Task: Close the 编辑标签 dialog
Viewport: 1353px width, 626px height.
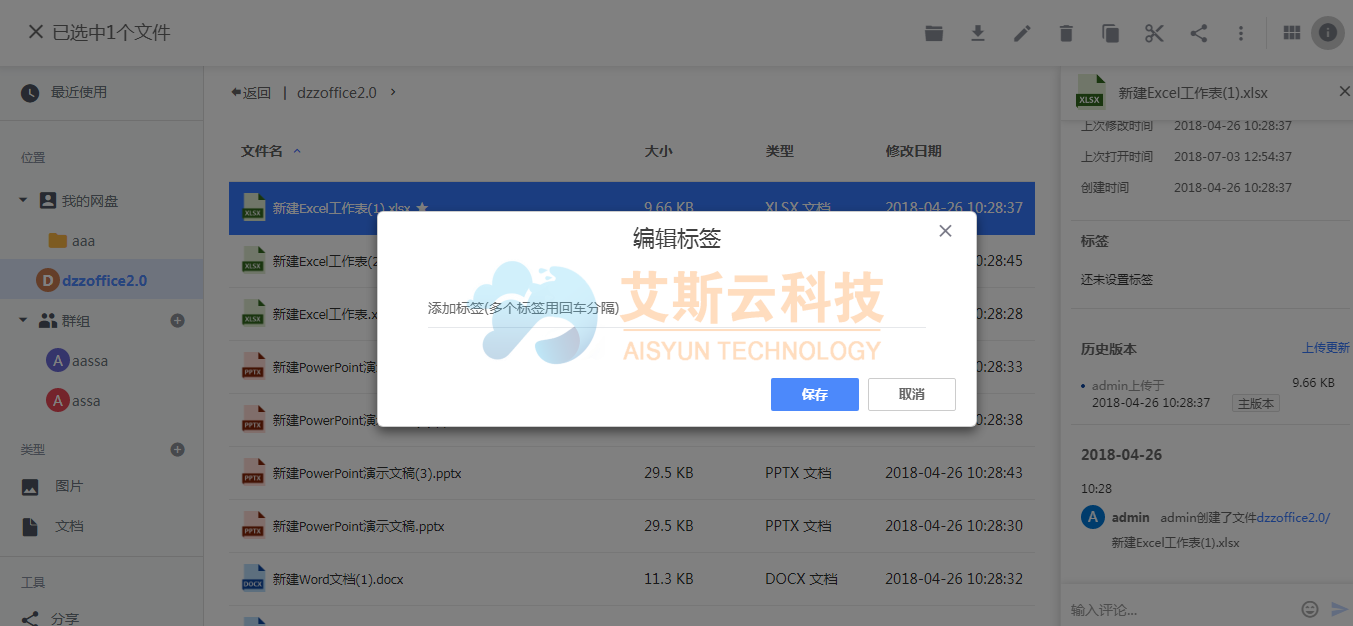Action: pyautogui.click(x=945, y=231)
